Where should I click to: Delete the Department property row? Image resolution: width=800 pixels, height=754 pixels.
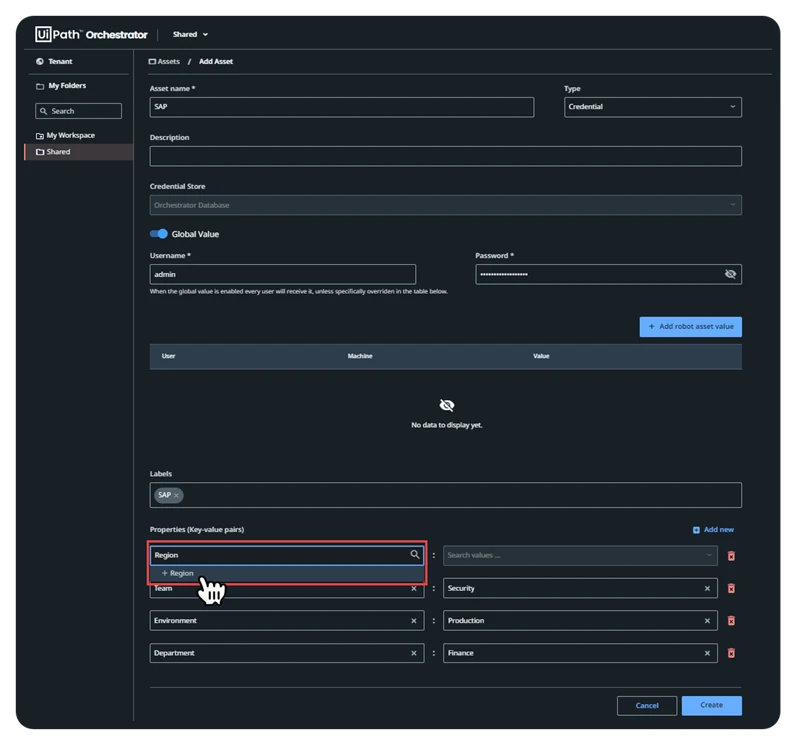coord(731,653)
